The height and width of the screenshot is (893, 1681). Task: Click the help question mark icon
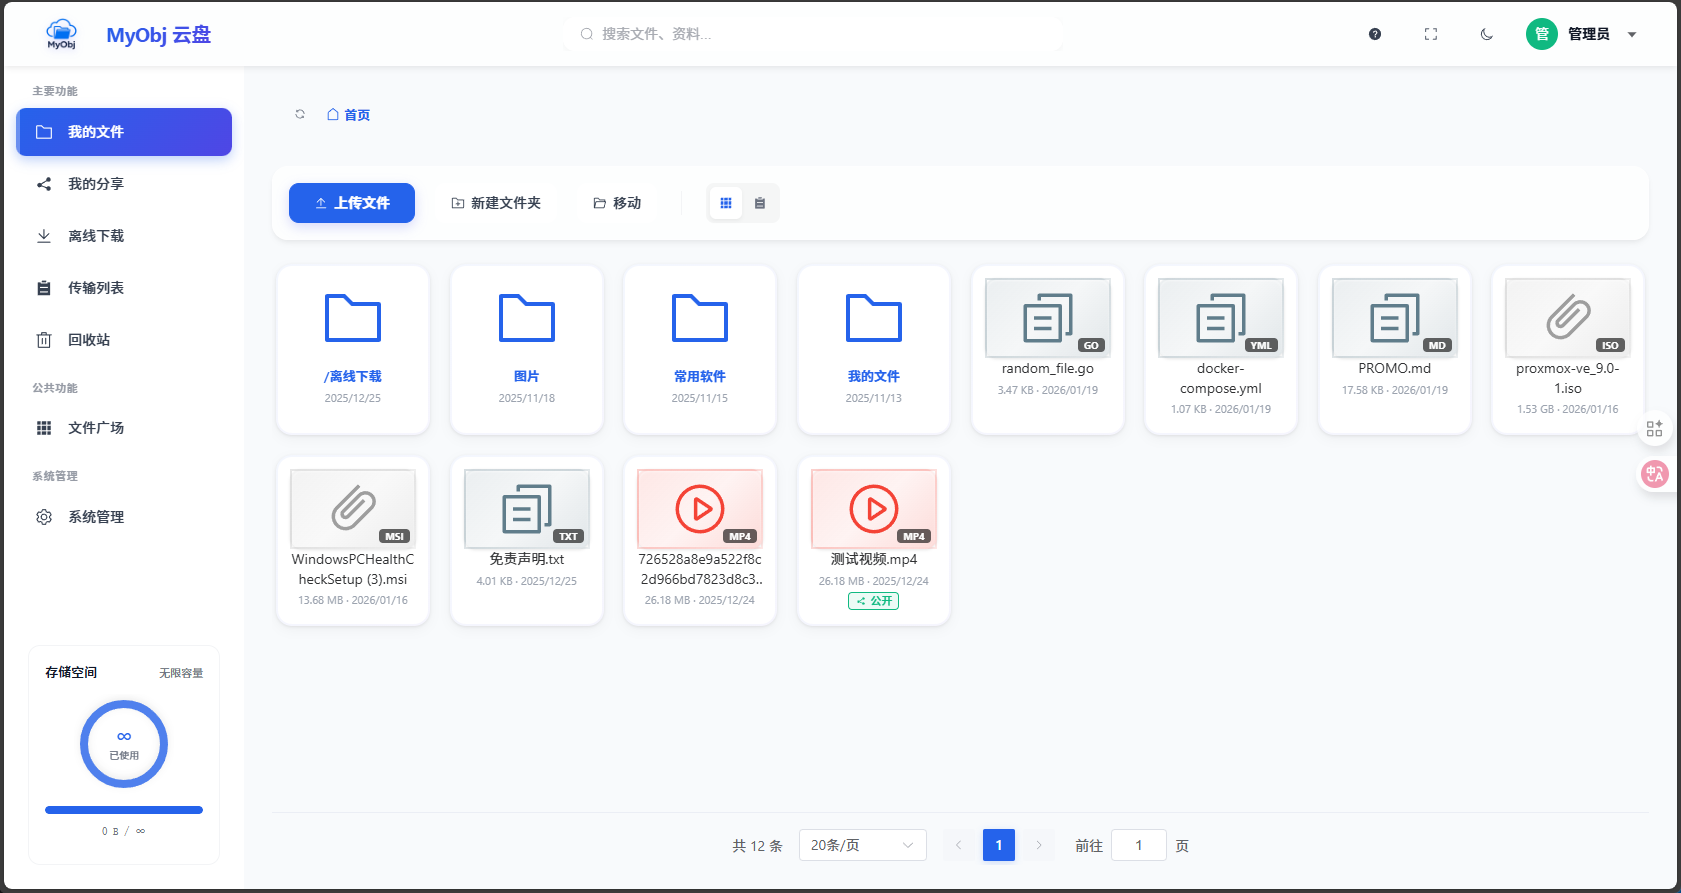click(x=1375, y=34)
